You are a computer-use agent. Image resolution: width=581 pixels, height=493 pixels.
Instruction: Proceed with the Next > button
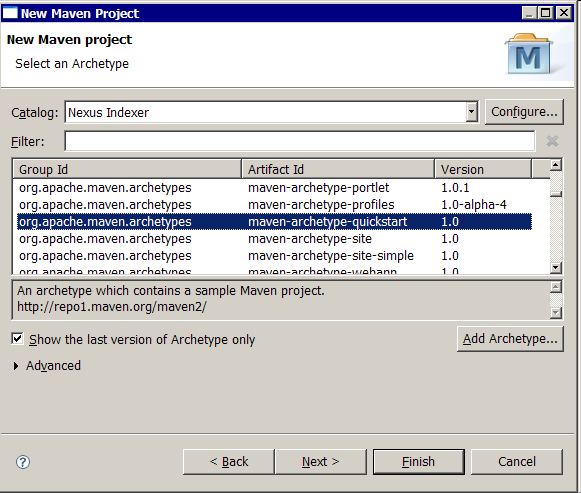pyautogui.click(x=321, y=462)
